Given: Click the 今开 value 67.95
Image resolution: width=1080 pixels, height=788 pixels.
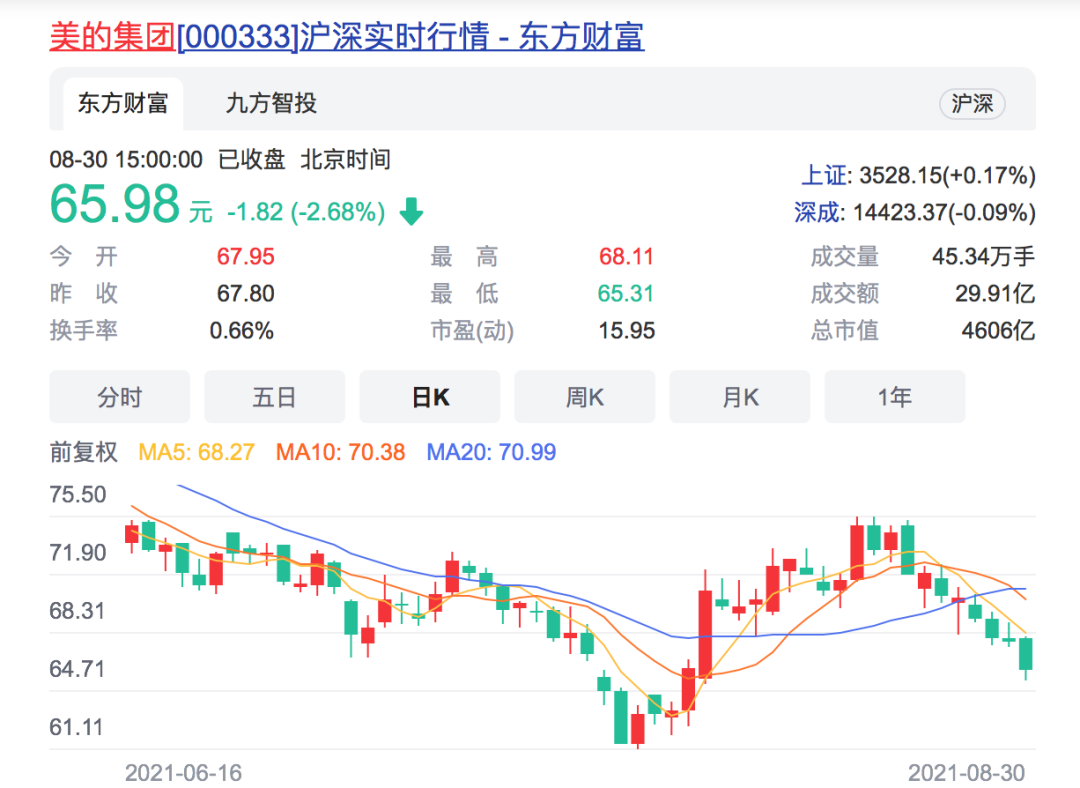Looking at the screenshot, I should click(x=245, y=256).
